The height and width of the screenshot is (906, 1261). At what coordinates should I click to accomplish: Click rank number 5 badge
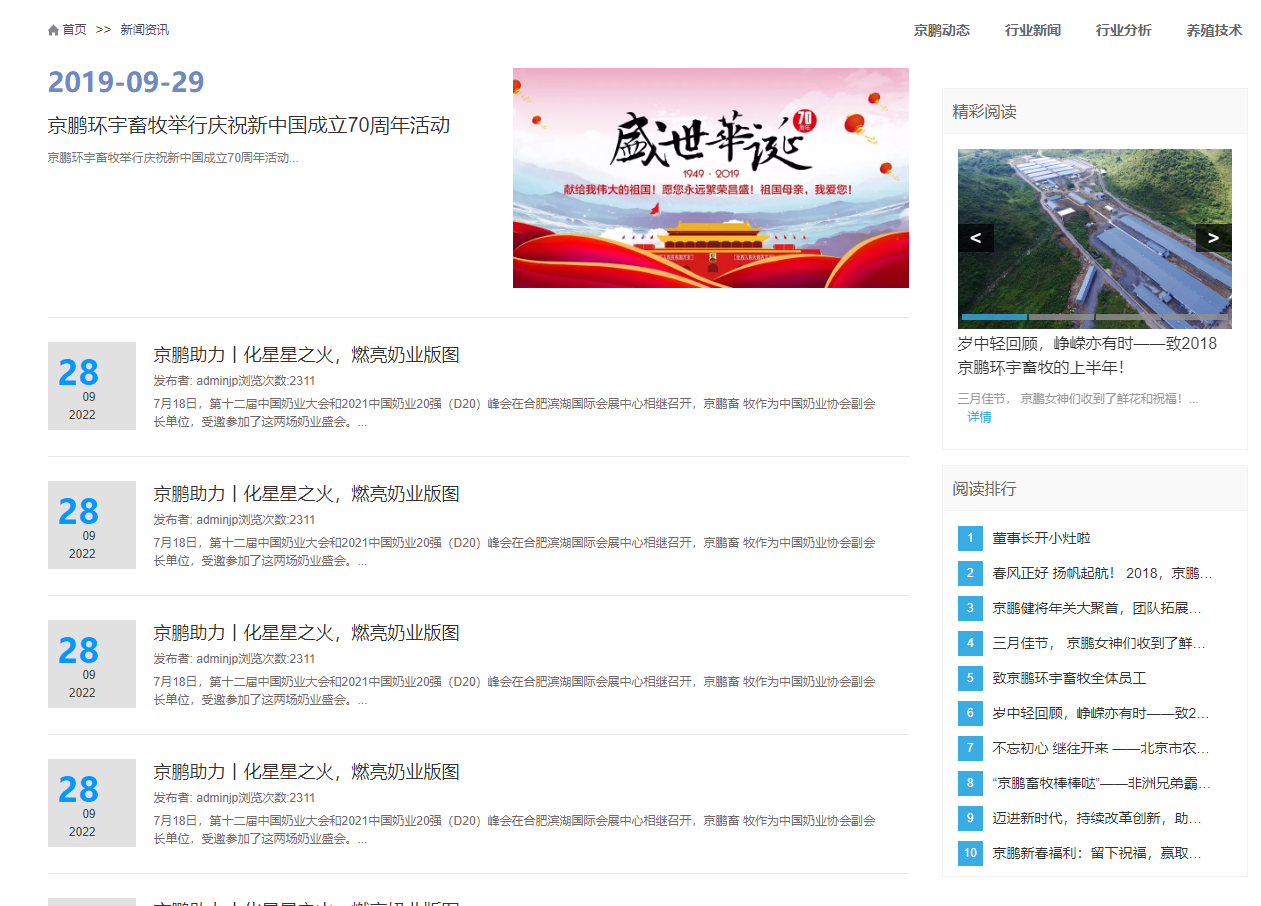click(970, 678)
